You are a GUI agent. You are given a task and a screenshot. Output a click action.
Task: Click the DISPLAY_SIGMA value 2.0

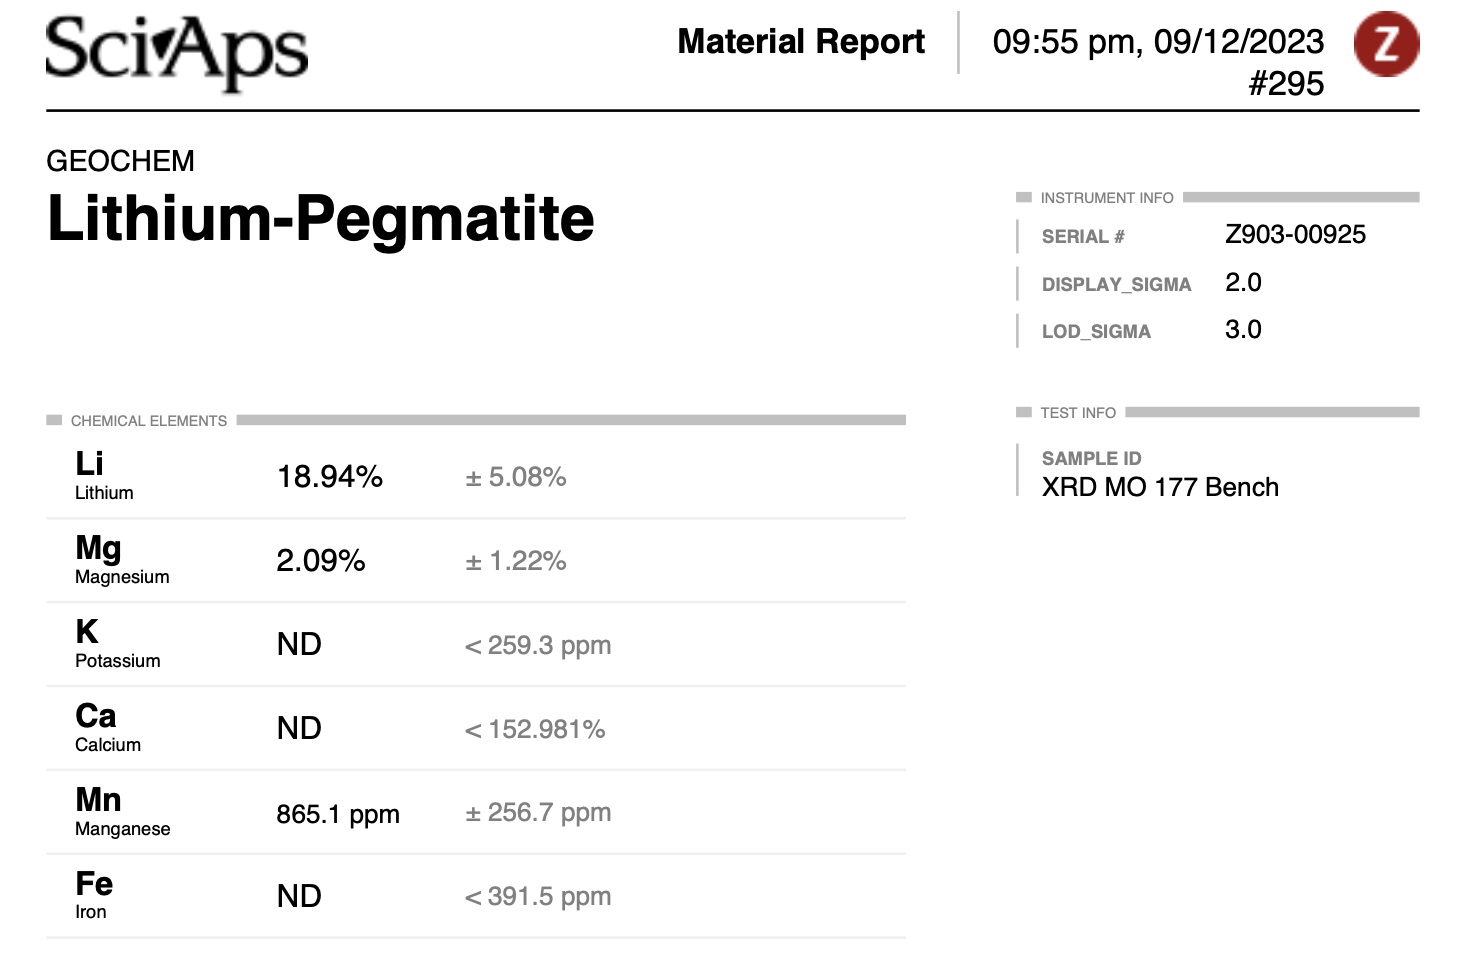[x=1243, y=283]
